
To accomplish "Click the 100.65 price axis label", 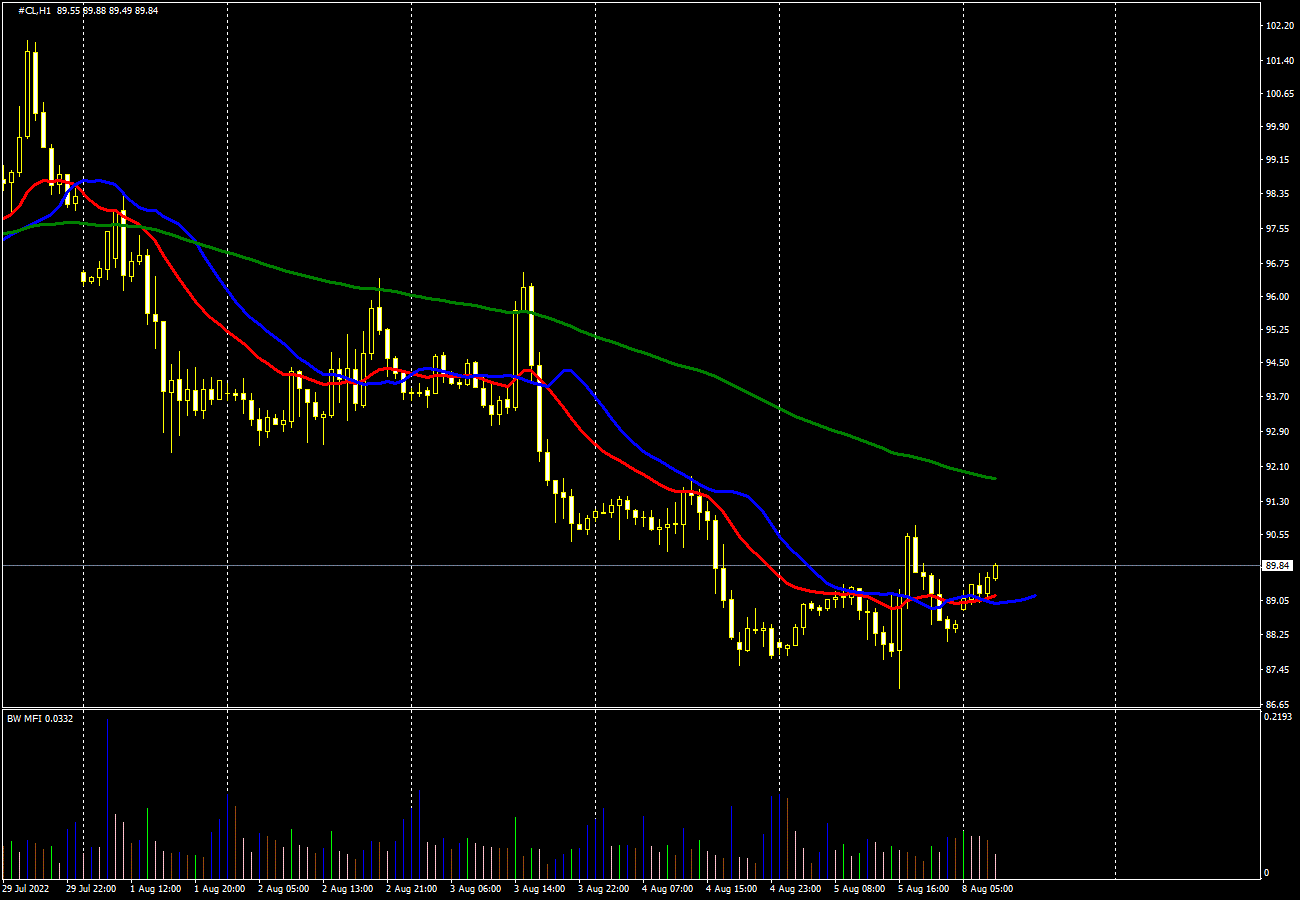I will (1279, 94).
